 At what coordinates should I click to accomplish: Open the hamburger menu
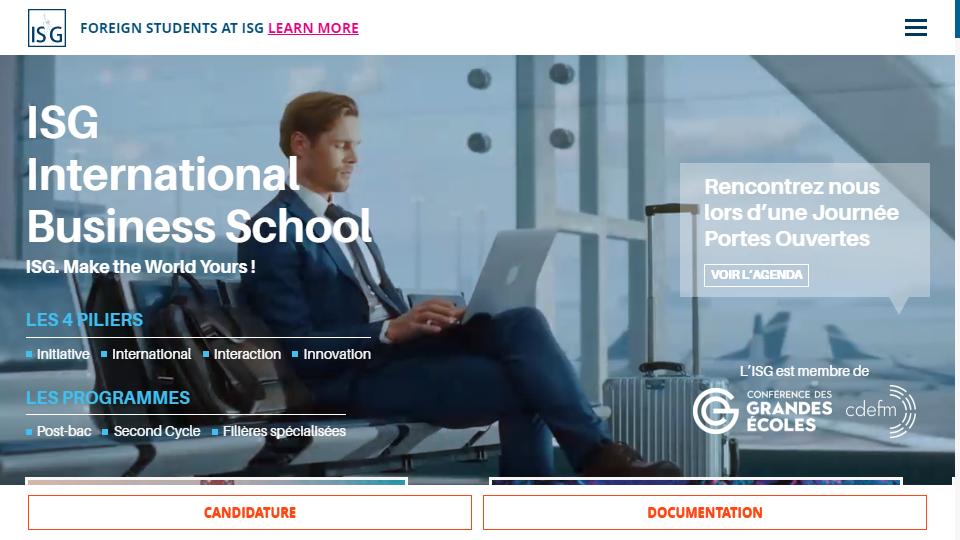tap(915, 28)
